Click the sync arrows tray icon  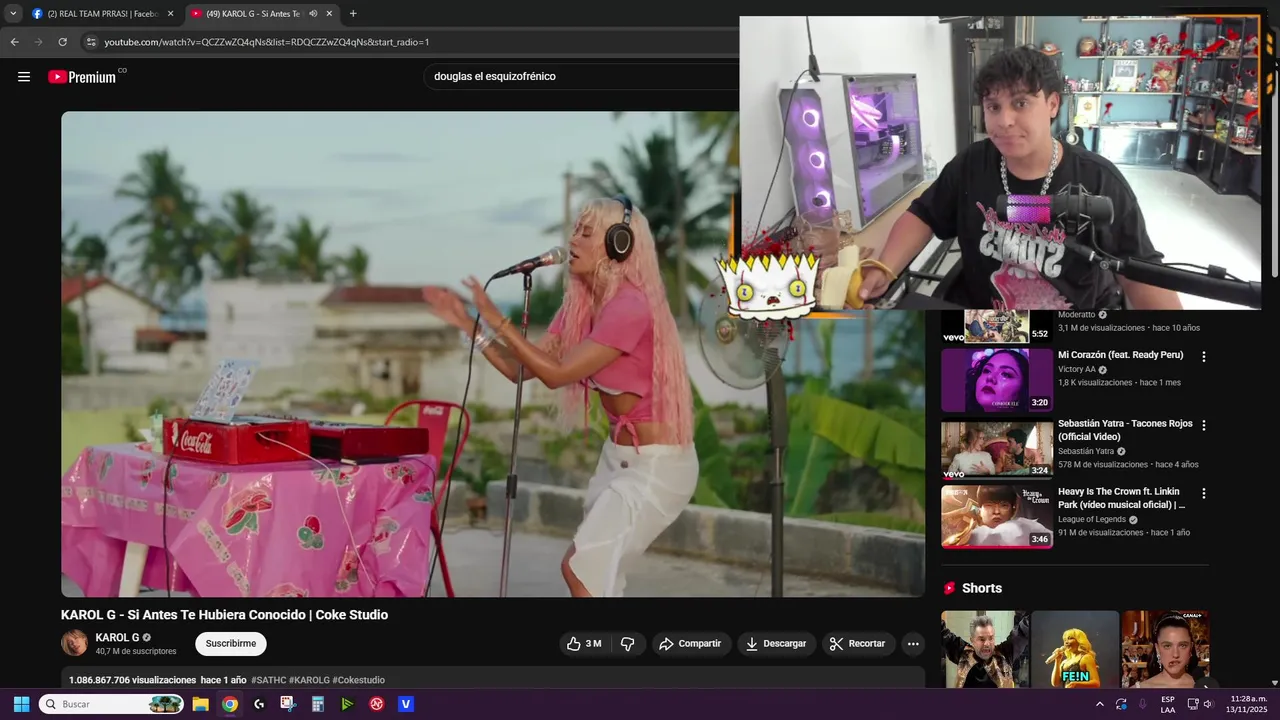click(x=1121, y=704)
